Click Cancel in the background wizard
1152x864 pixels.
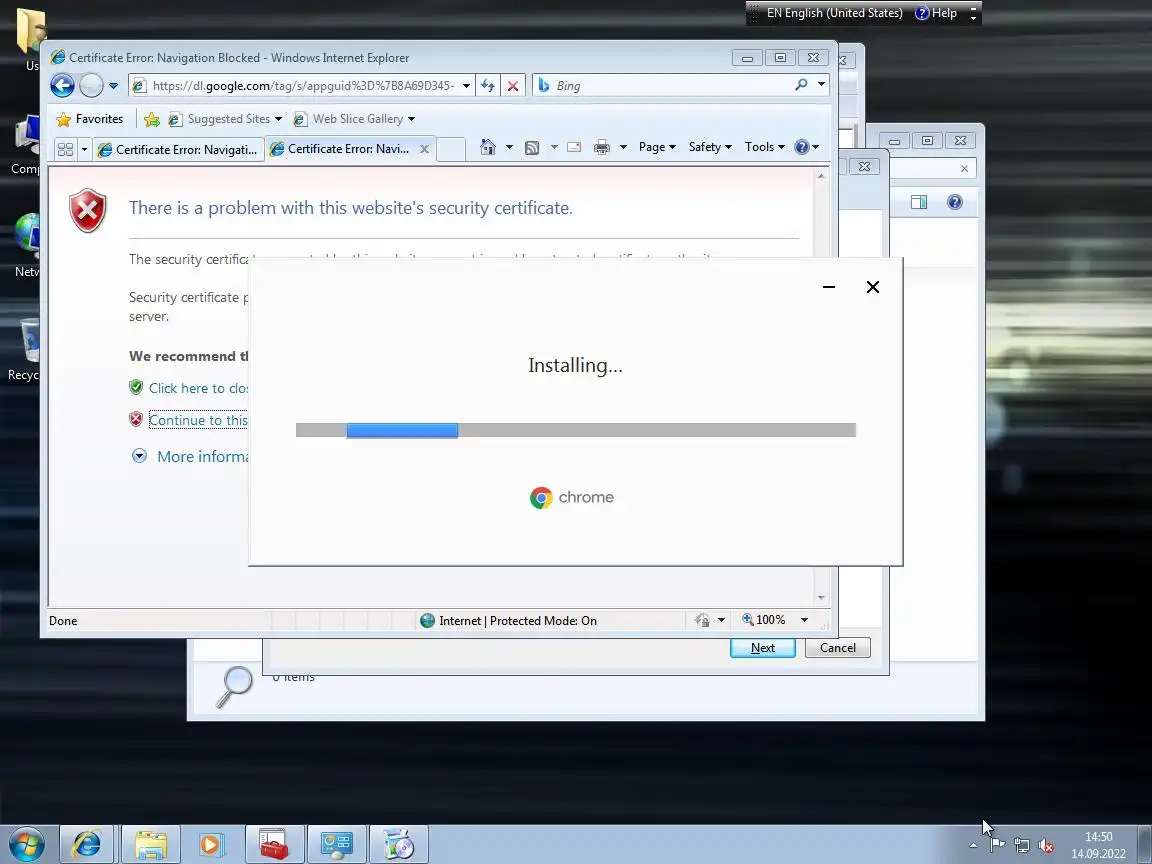coord(838,647)
